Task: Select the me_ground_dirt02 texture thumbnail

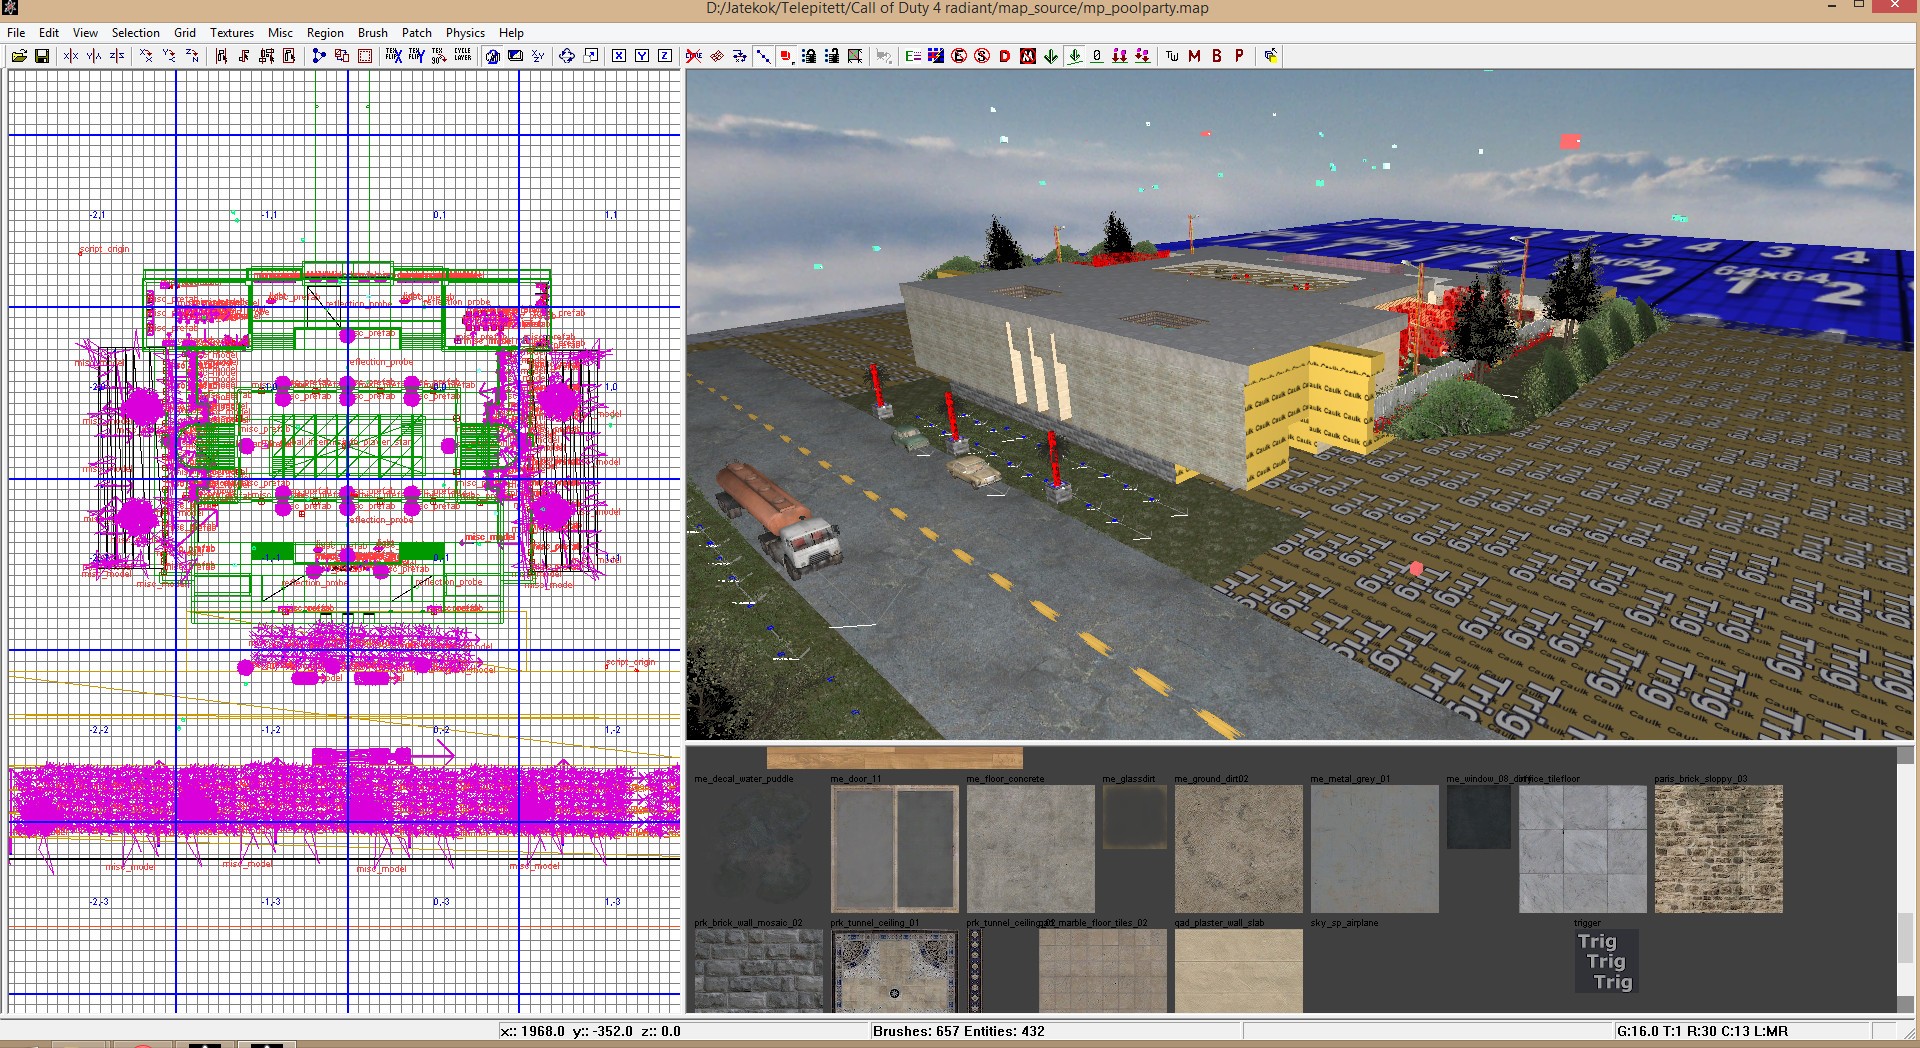Action: click(1238, 849)
